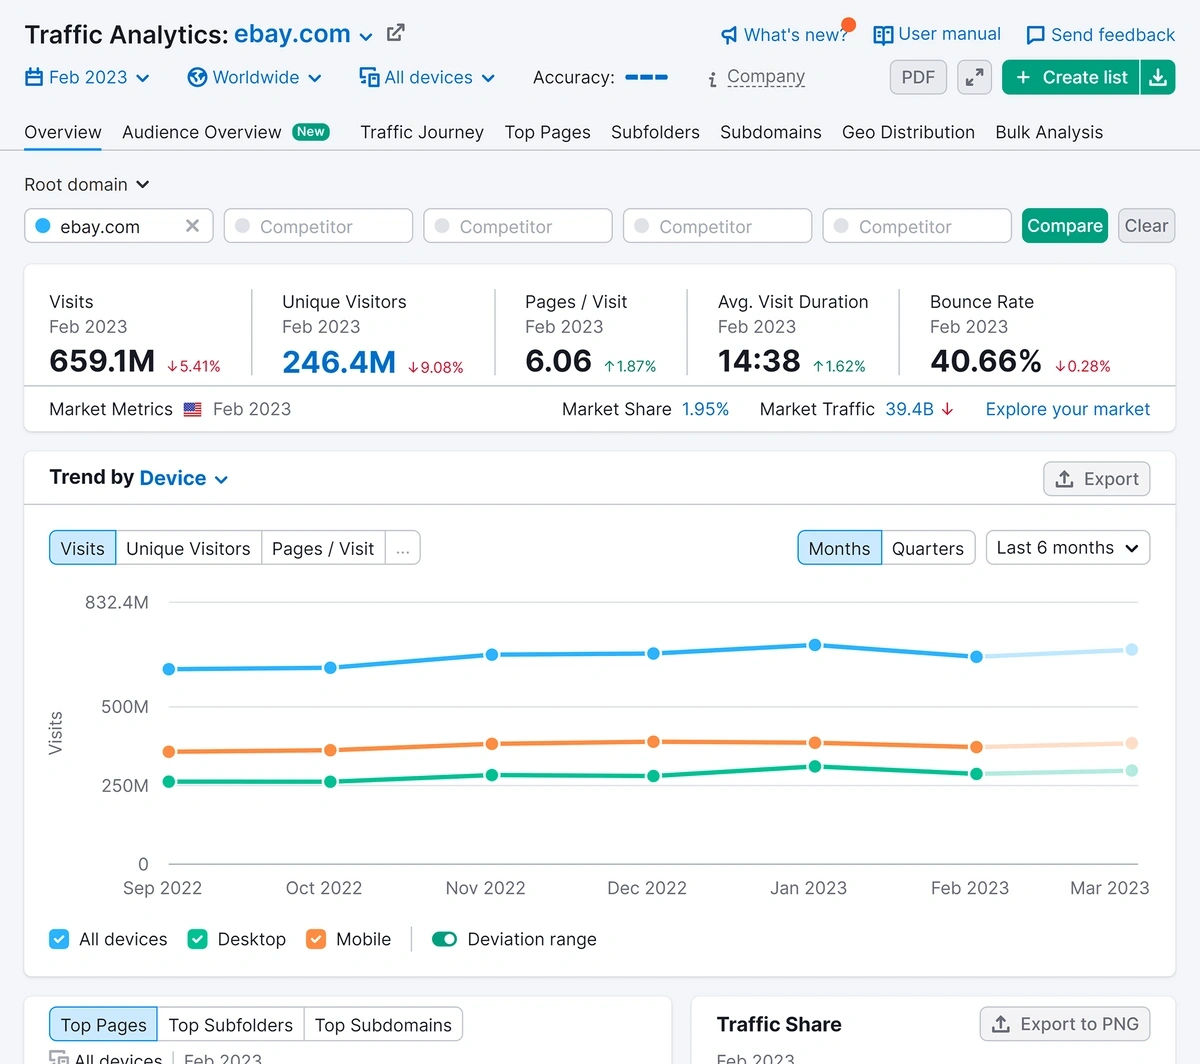The width and height of the screenshot is (1200, 1064).
Task: Click the Accuracy level indicator
Action: coord(646,77)
